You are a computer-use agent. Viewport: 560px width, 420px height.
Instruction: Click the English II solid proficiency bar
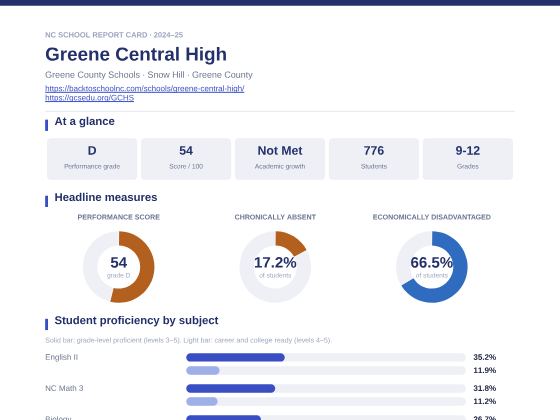[235, 357]
